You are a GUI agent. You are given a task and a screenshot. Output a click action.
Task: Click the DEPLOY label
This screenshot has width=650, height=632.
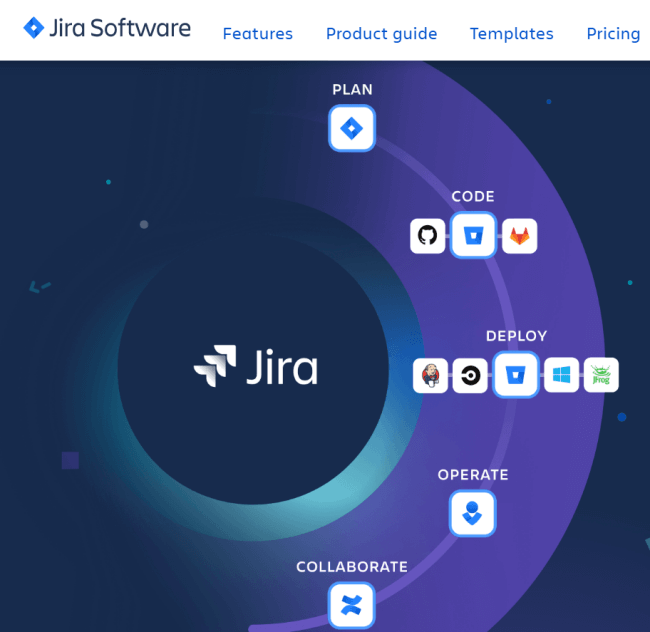[x=517, y=336]
